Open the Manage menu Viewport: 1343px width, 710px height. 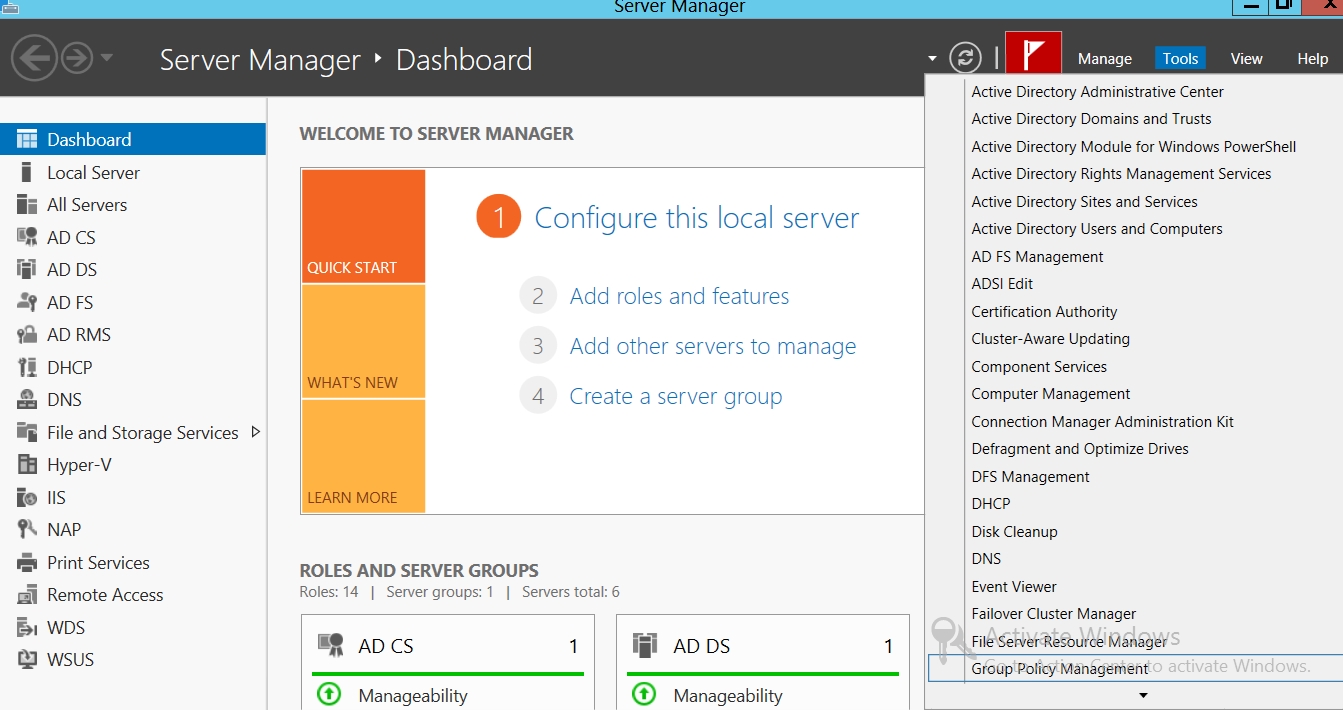click(1104, 59)
